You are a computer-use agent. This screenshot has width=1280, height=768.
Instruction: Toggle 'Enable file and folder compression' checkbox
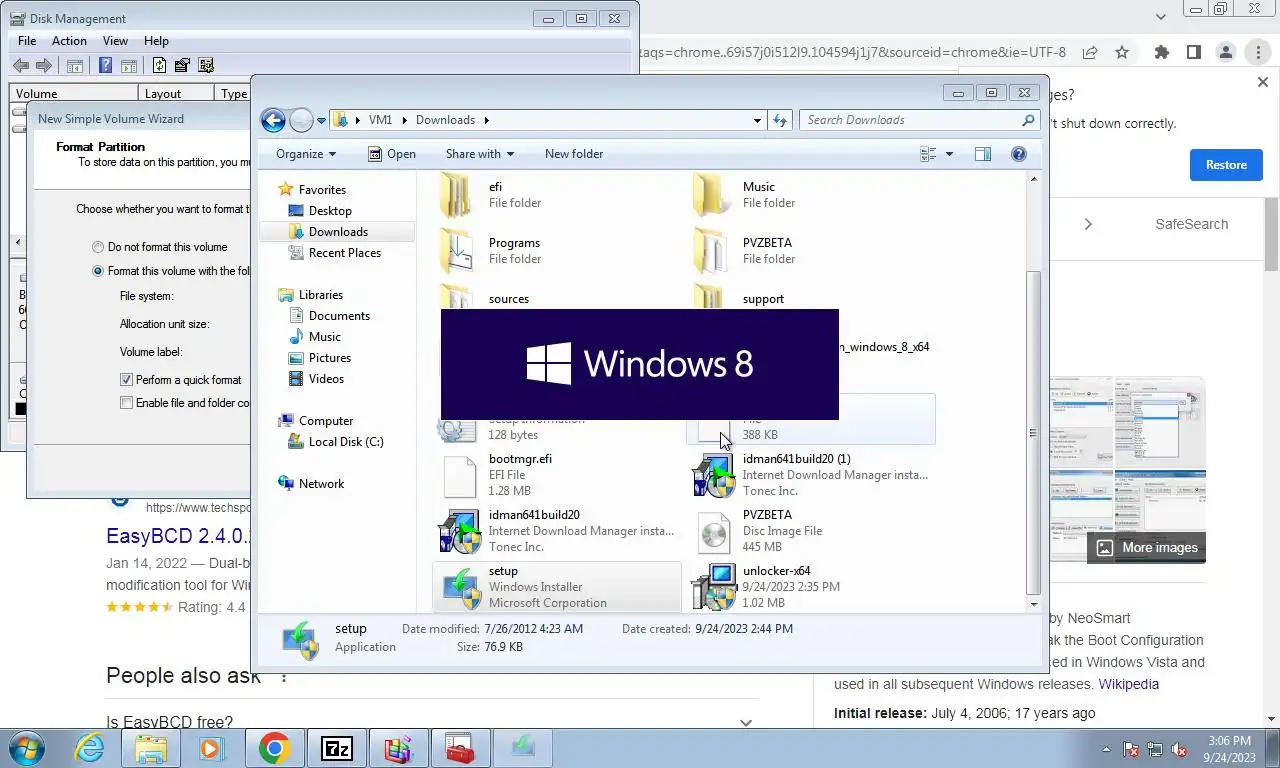click(x=126, y=403)
